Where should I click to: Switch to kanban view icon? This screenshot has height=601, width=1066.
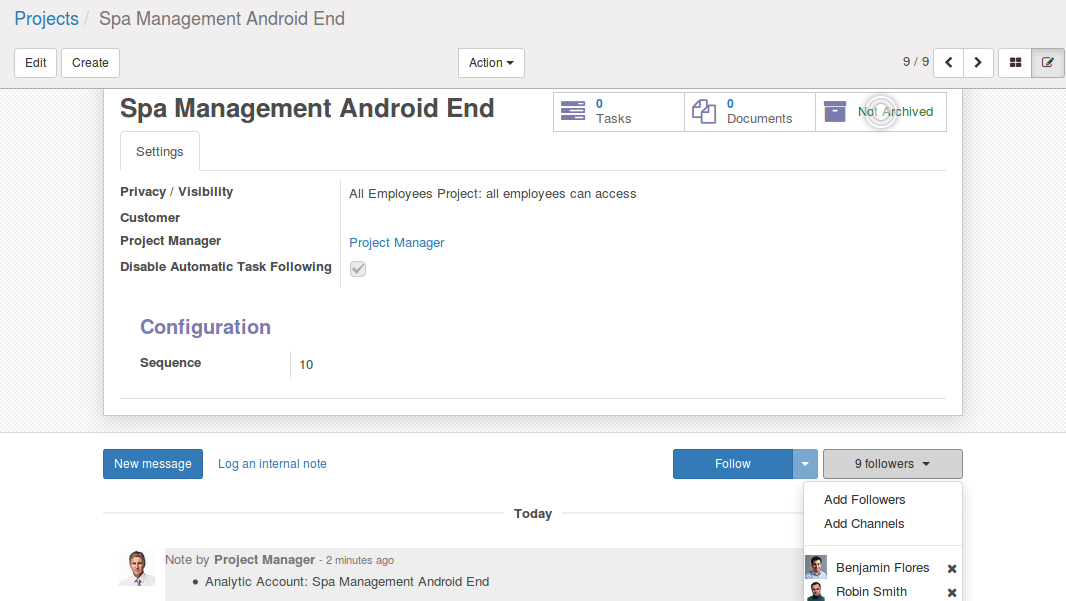tap(1015, 62)
